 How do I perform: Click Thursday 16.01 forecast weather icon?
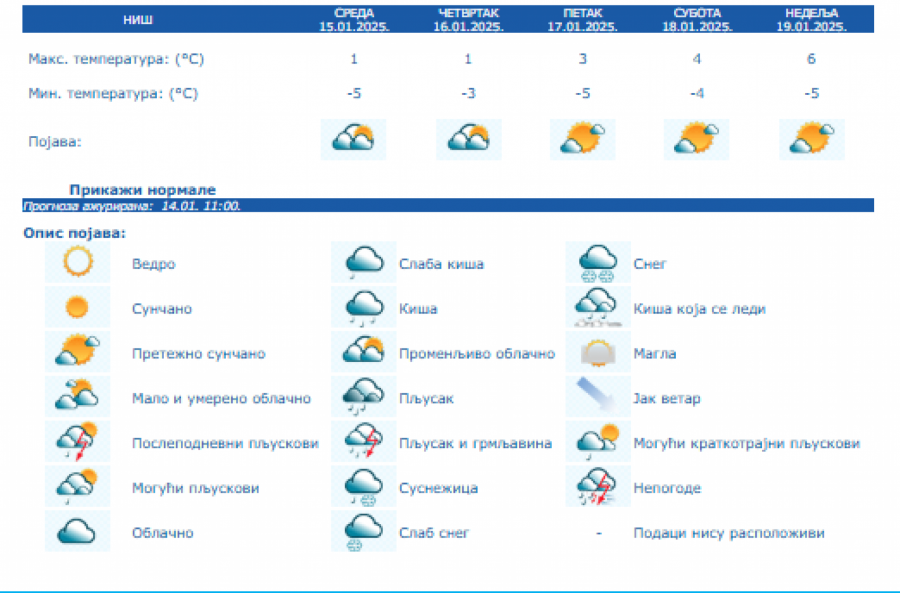click(x=469, y=139)
